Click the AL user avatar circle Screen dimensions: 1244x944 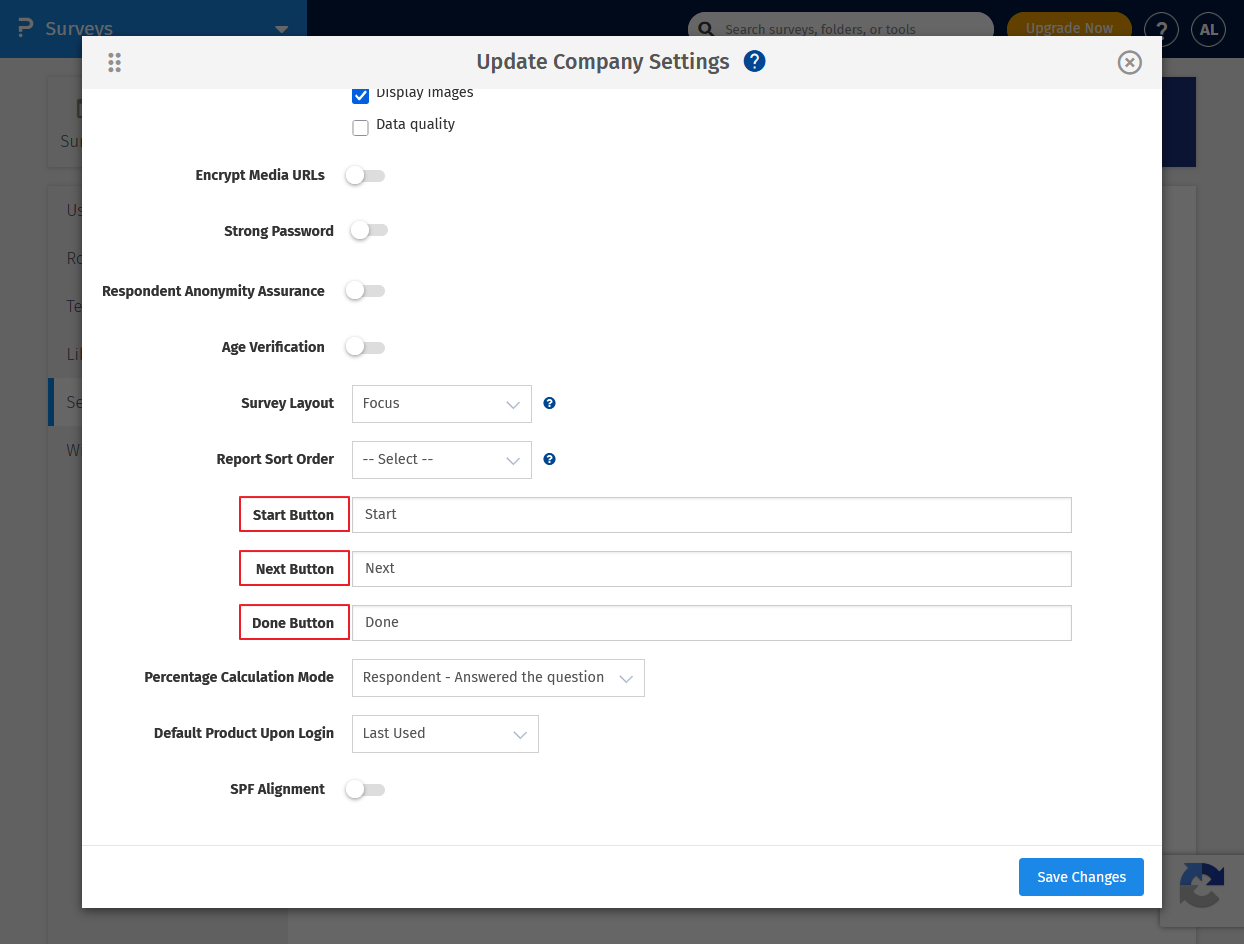(x=1208, y=29)
